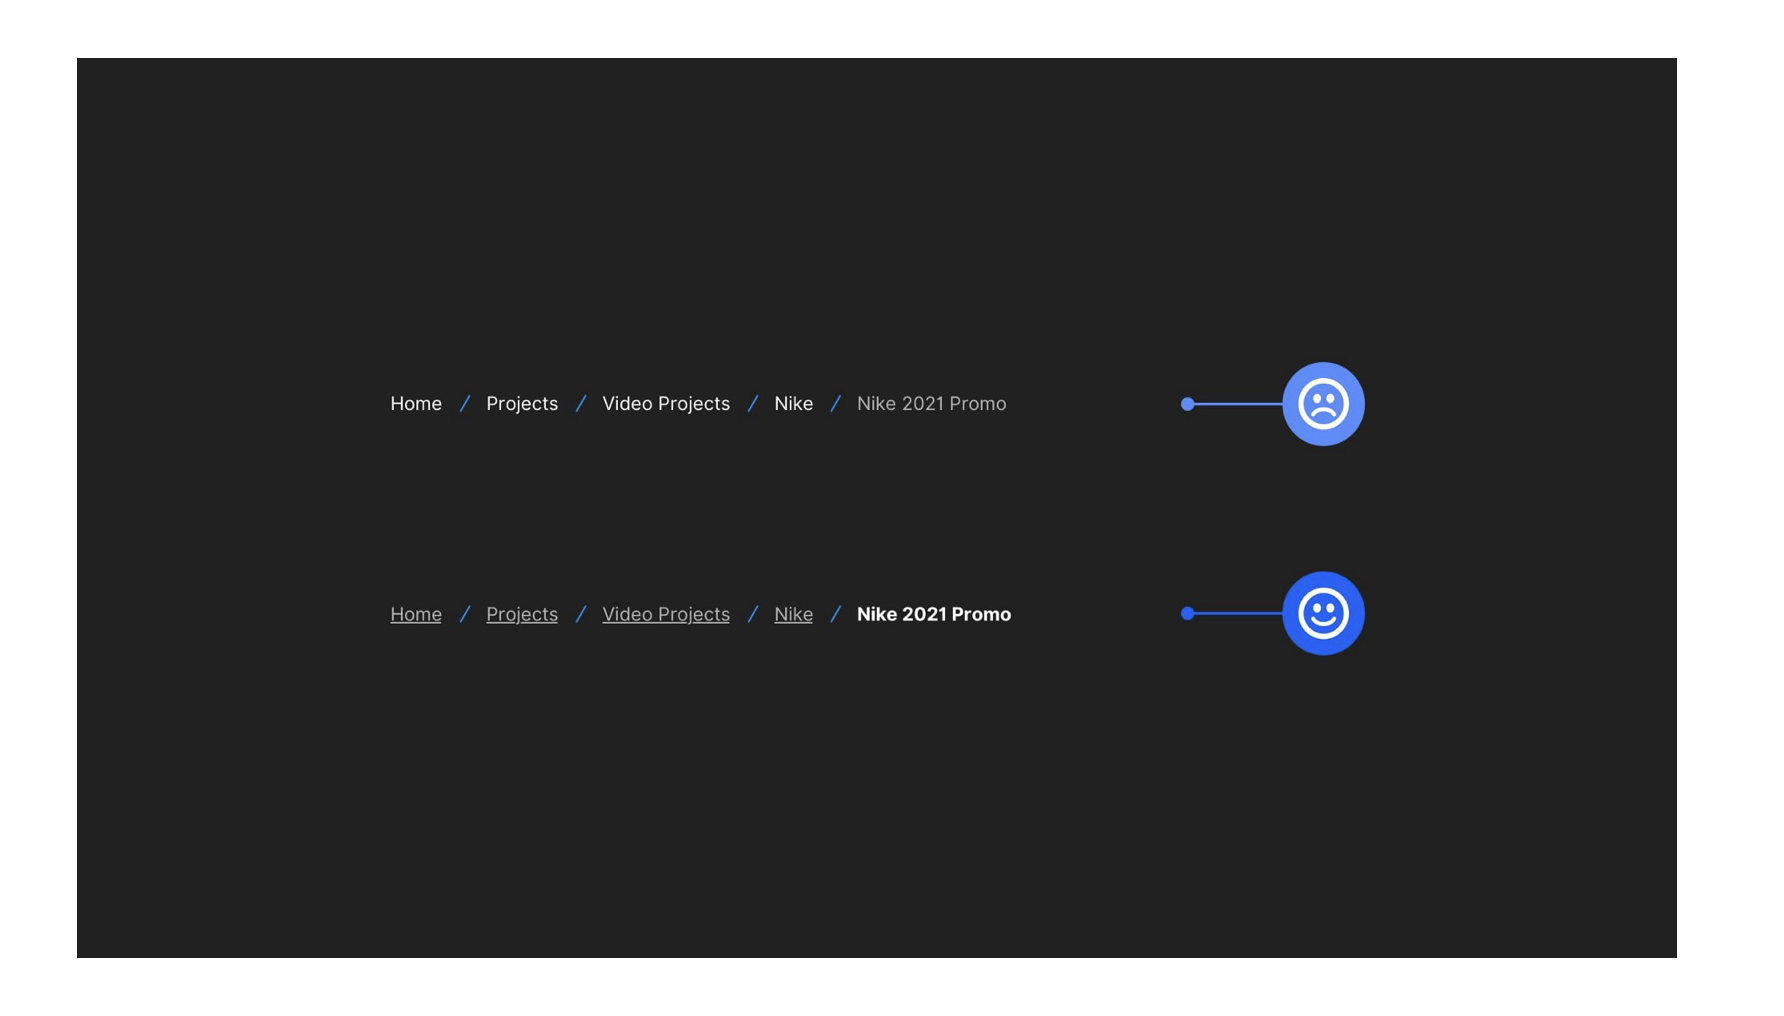Open the underlined Home breadcrumb link
Screen dimensions: 1784x1016
click(x=415, y=614)
